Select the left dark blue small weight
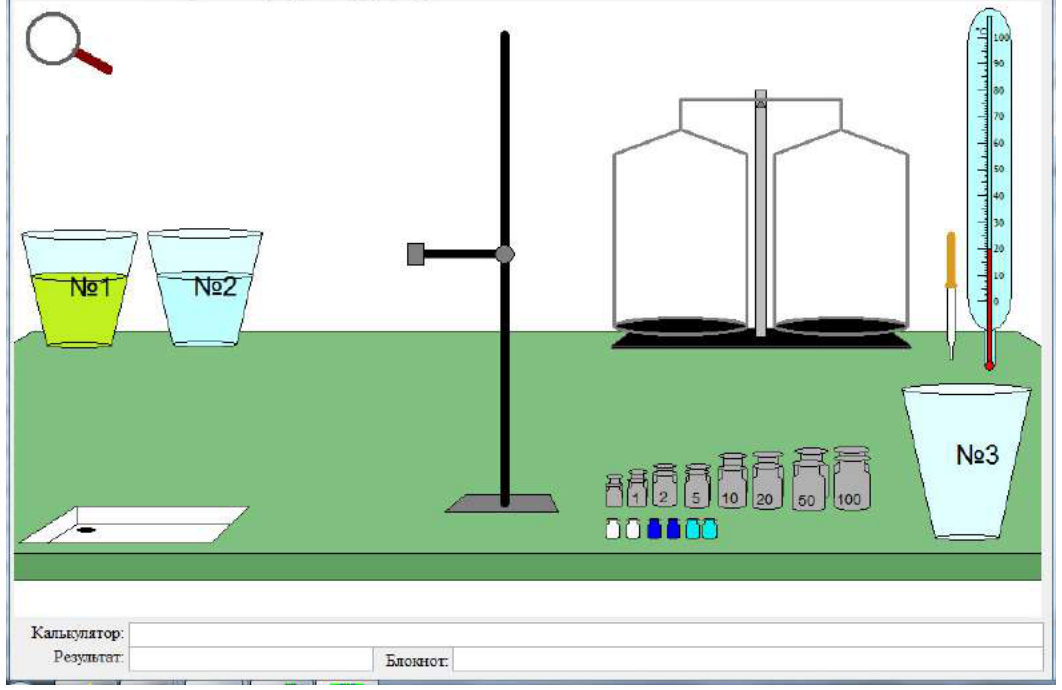Image resolution: width=1062 pixels, height=690 pixels. click(x=654, y=529)
